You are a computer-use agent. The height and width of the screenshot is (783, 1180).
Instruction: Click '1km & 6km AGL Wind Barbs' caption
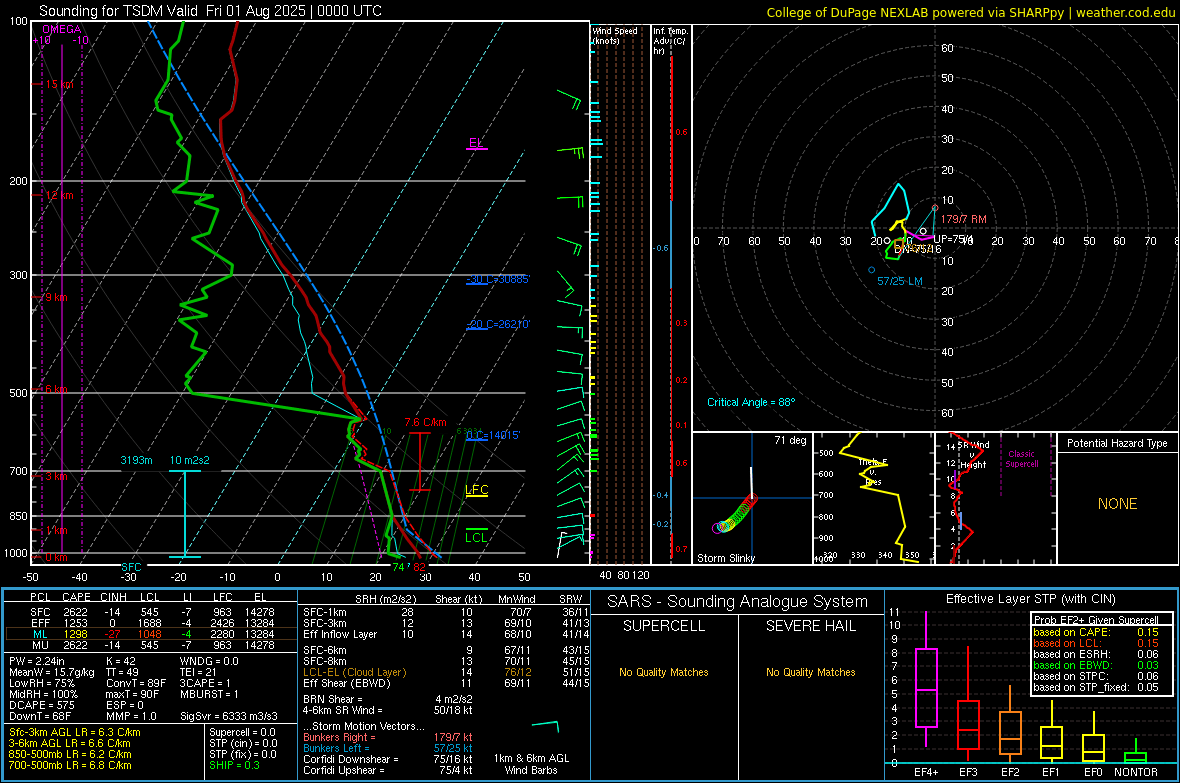point(531,764)
